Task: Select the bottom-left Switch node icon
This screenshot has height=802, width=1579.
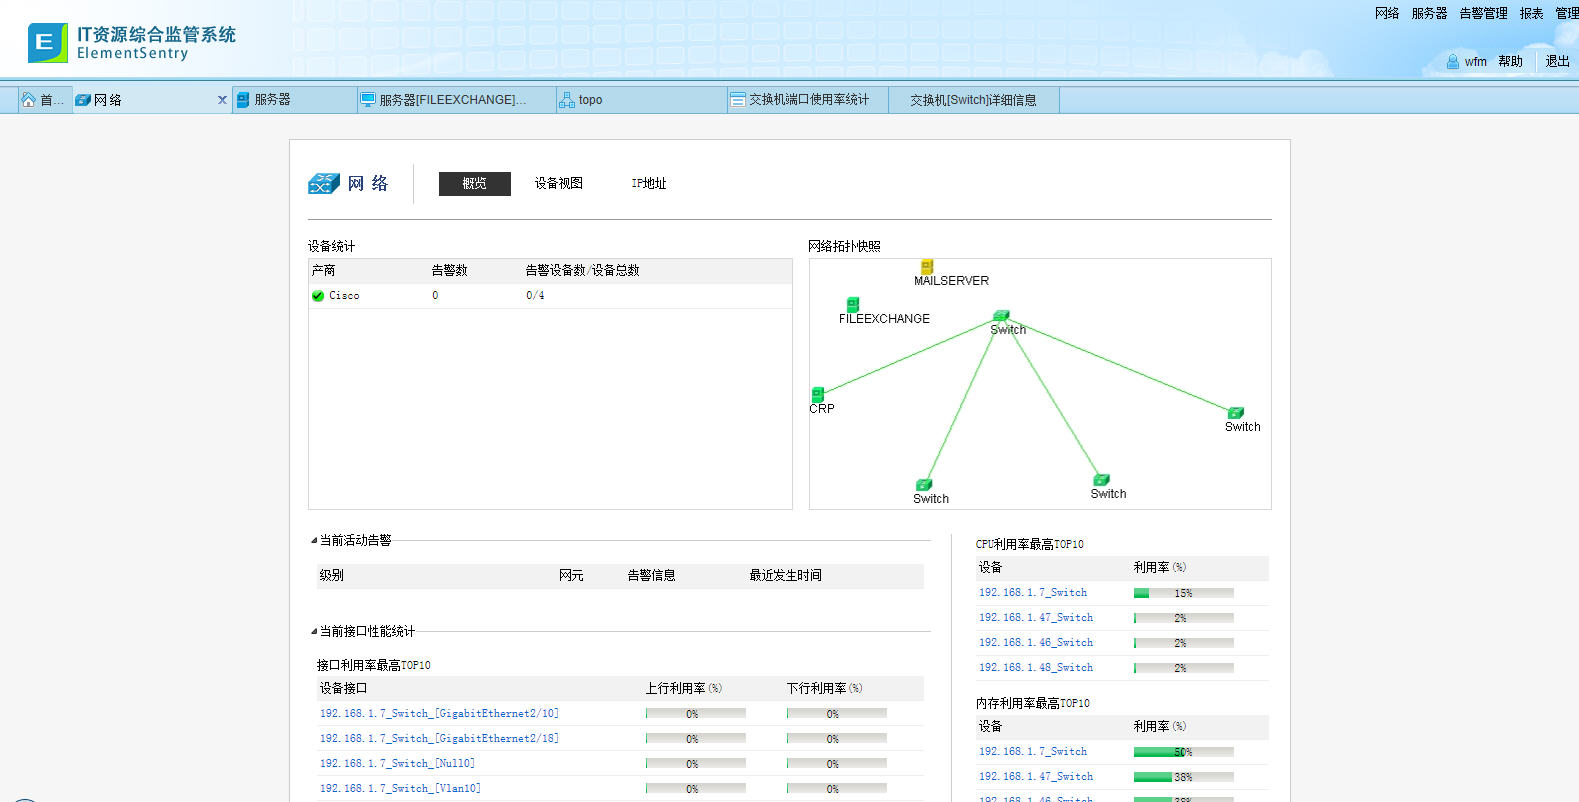Action: [924, 485]
